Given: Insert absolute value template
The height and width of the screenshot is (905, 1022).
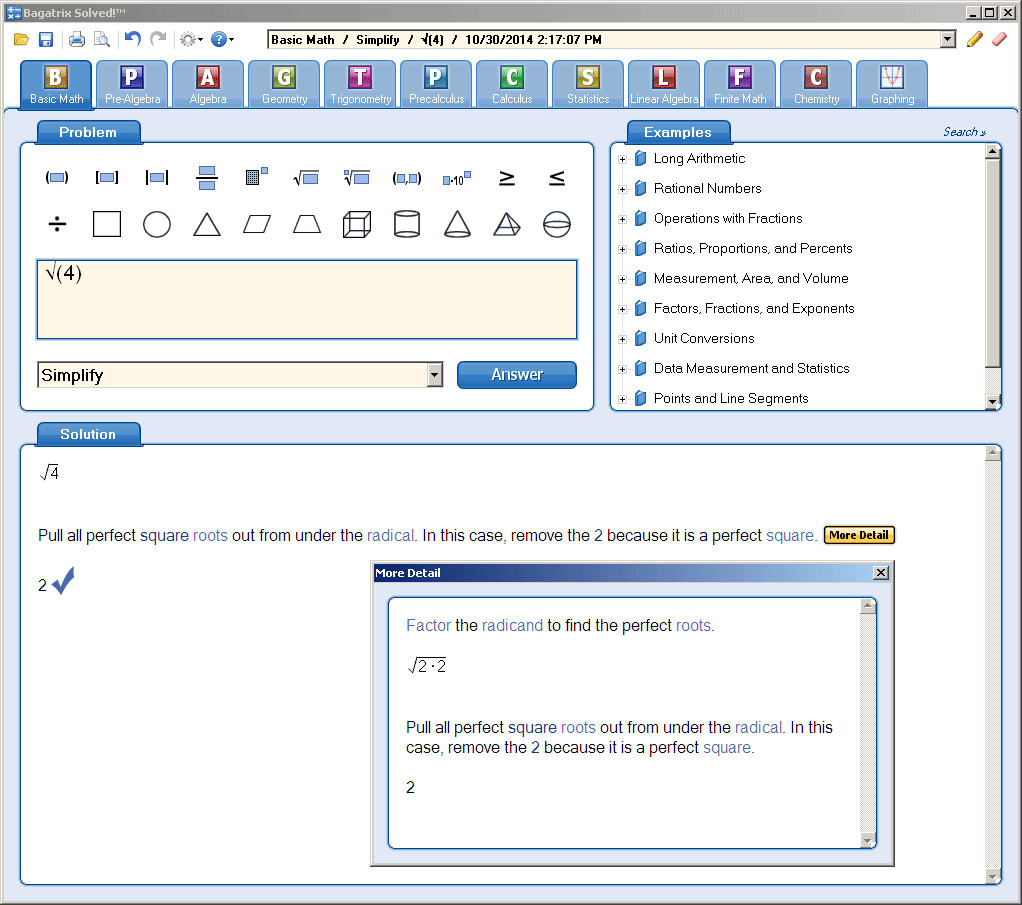Looking at the screenshot, I should pos(157,177).
